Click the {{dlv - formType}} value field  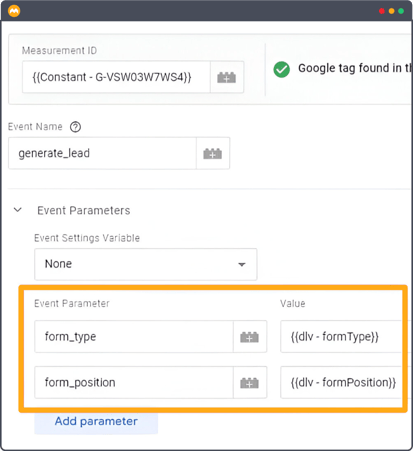pyautogui.click(x=341, y=337)
